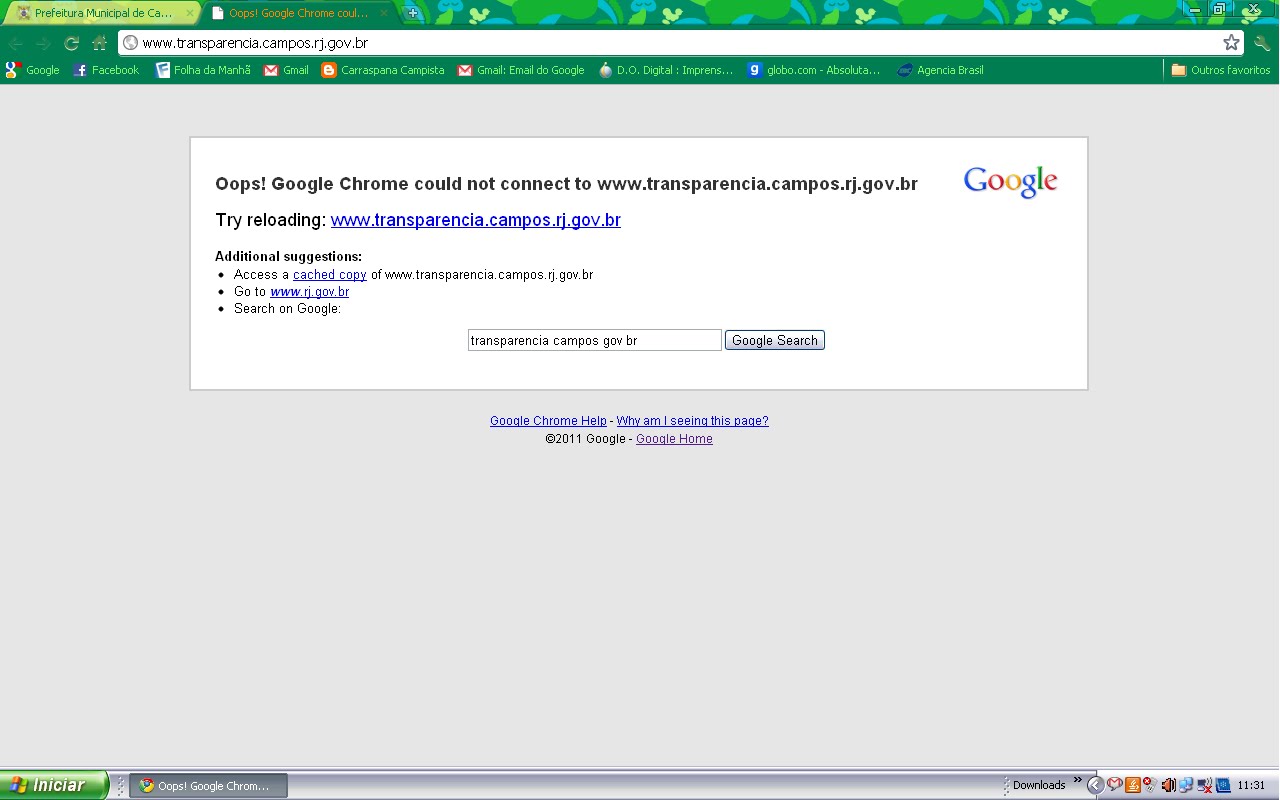Click the Java tray icon
This screenshot has width=1280, height=800.
tap(1133, 785)
